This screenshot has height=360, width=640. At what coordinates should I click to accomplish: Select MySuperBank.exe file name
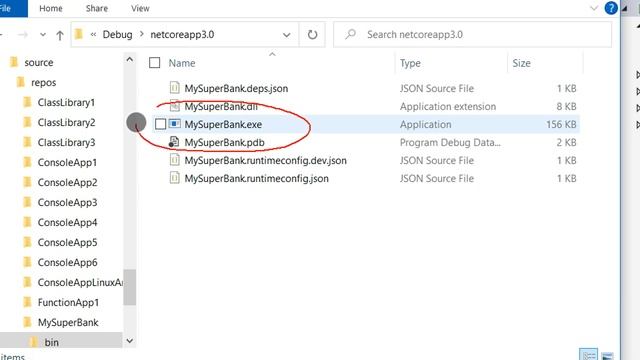223,124
